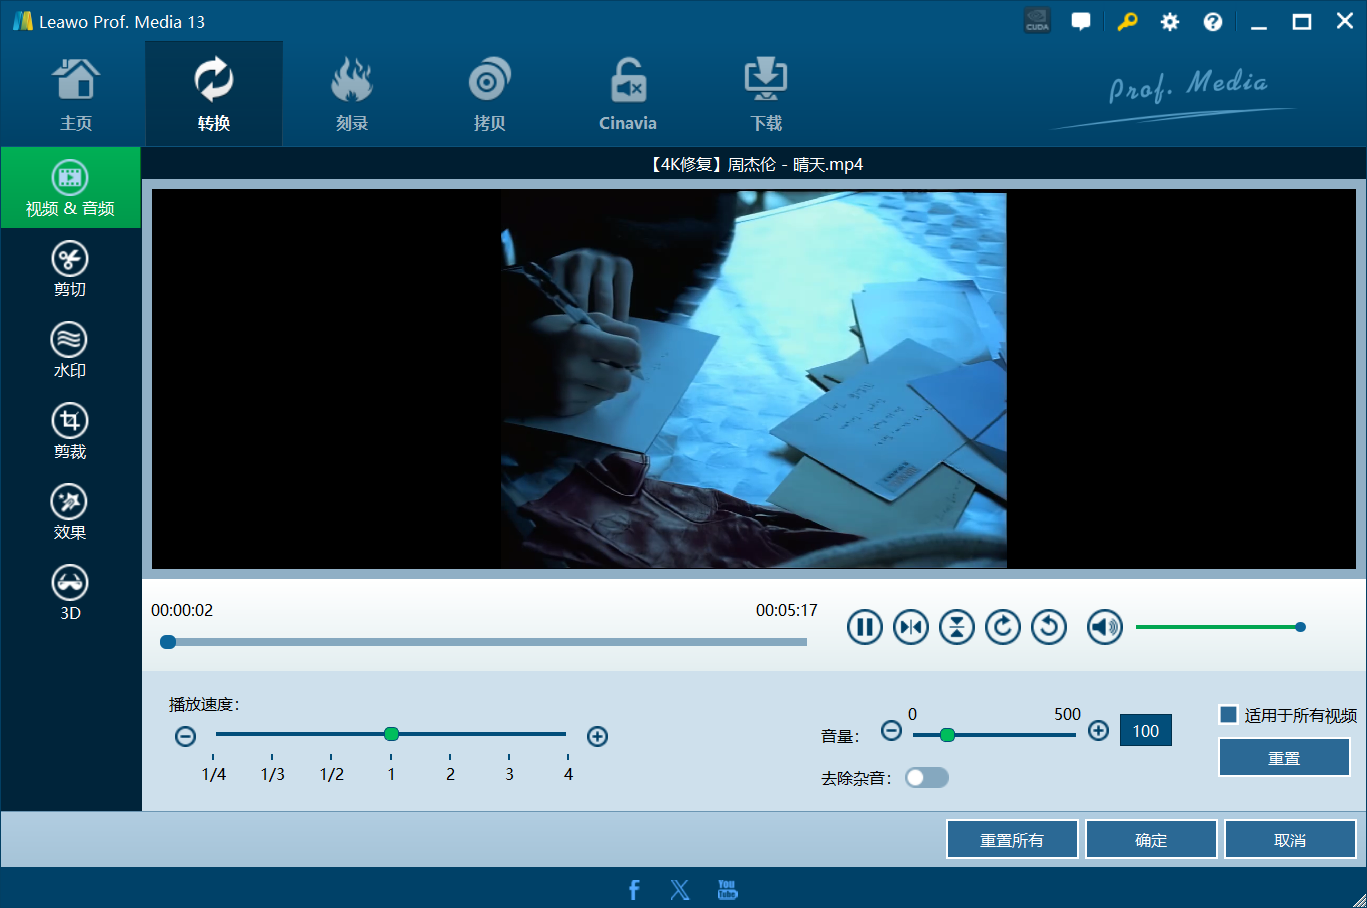Select the 剪裁 (Crop) tool
Viewport: 1367px width, 908px height.
(70, 432)
